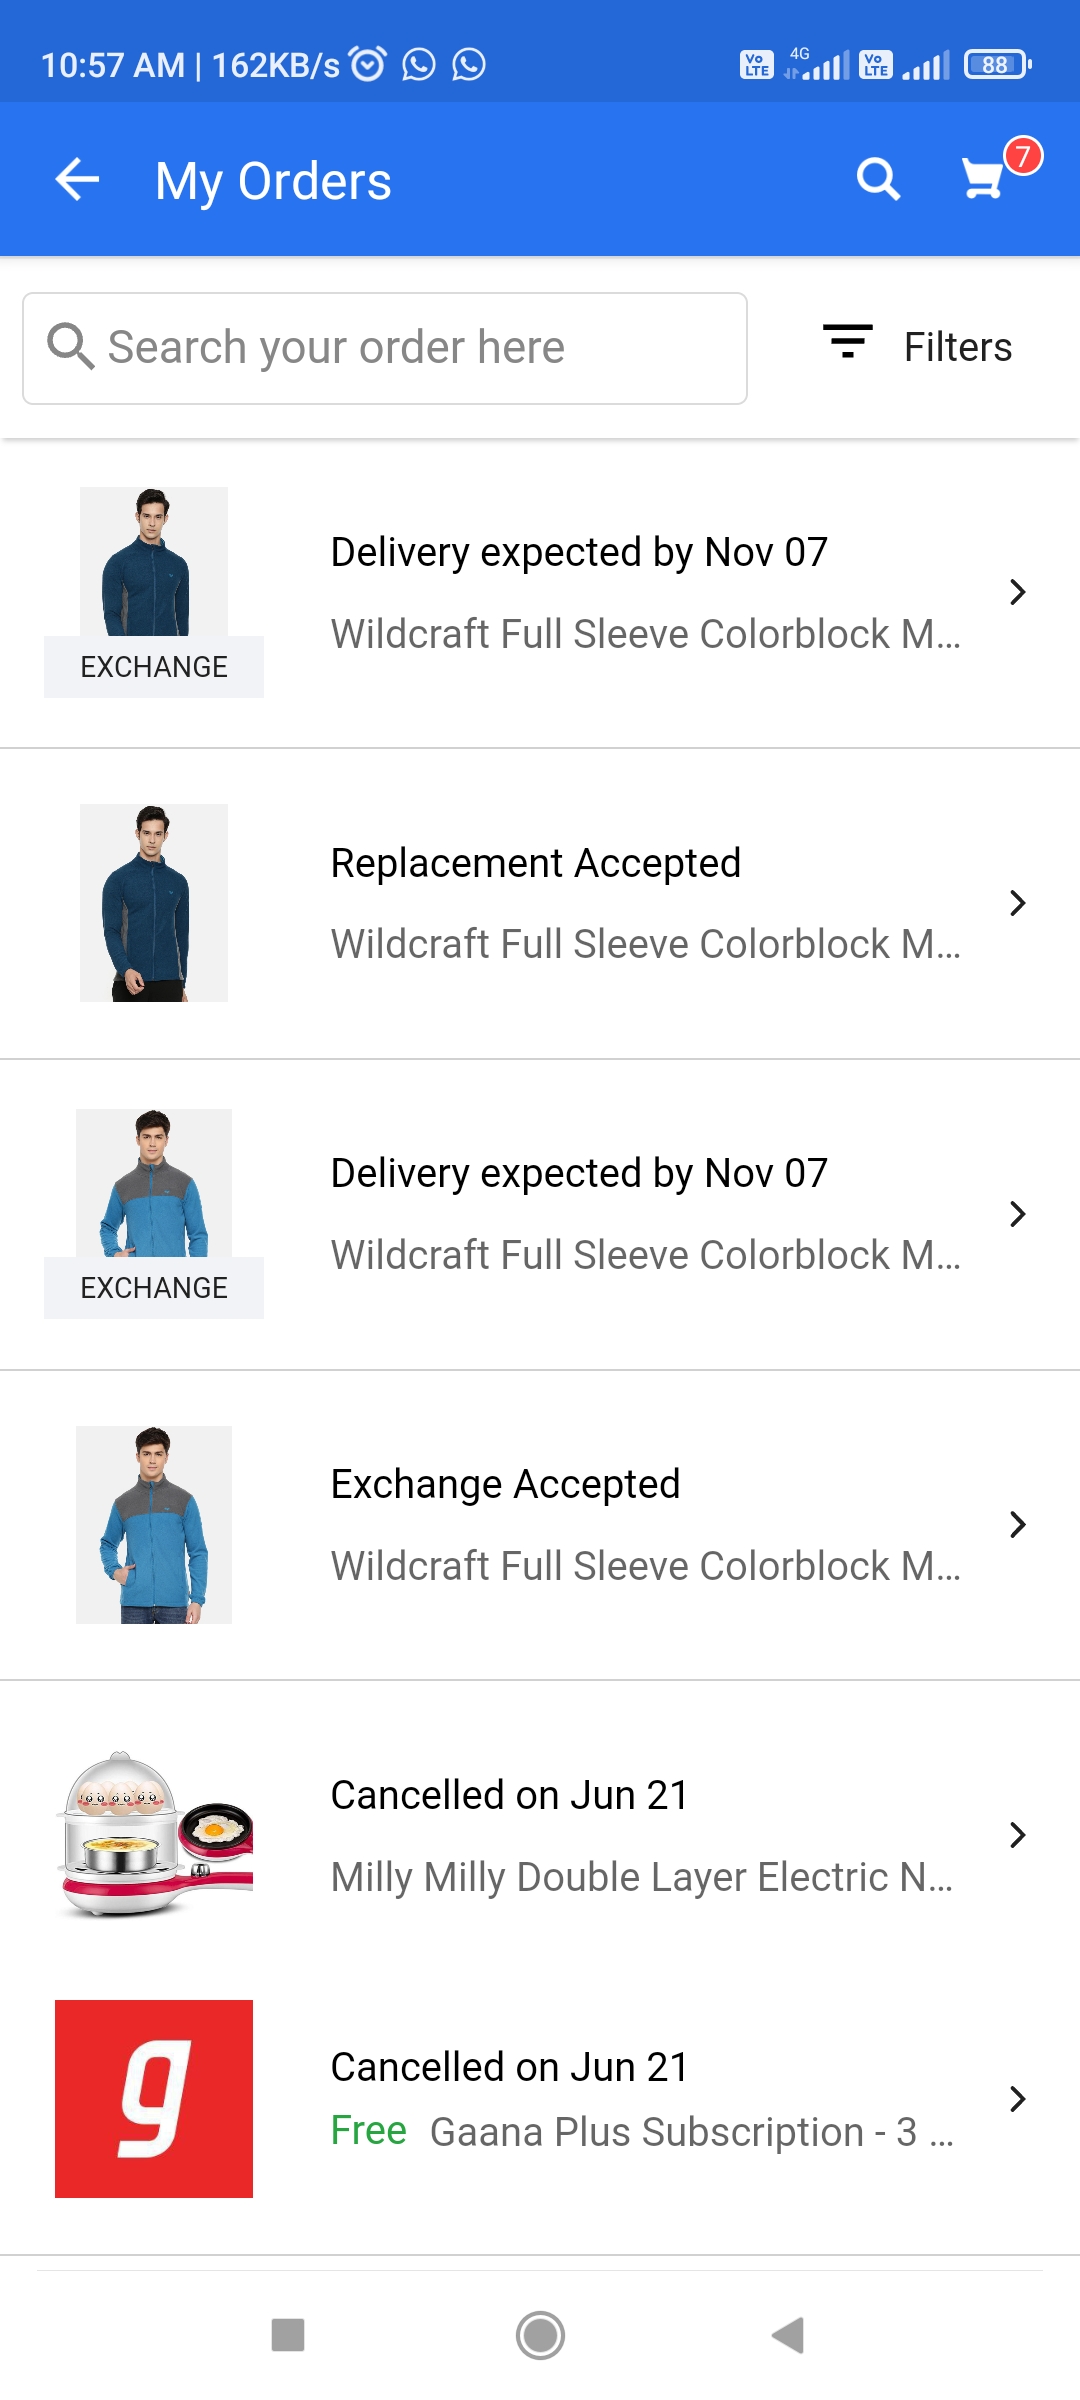
Task: Tap the egg cooker product image
Action: [156, 1835]
